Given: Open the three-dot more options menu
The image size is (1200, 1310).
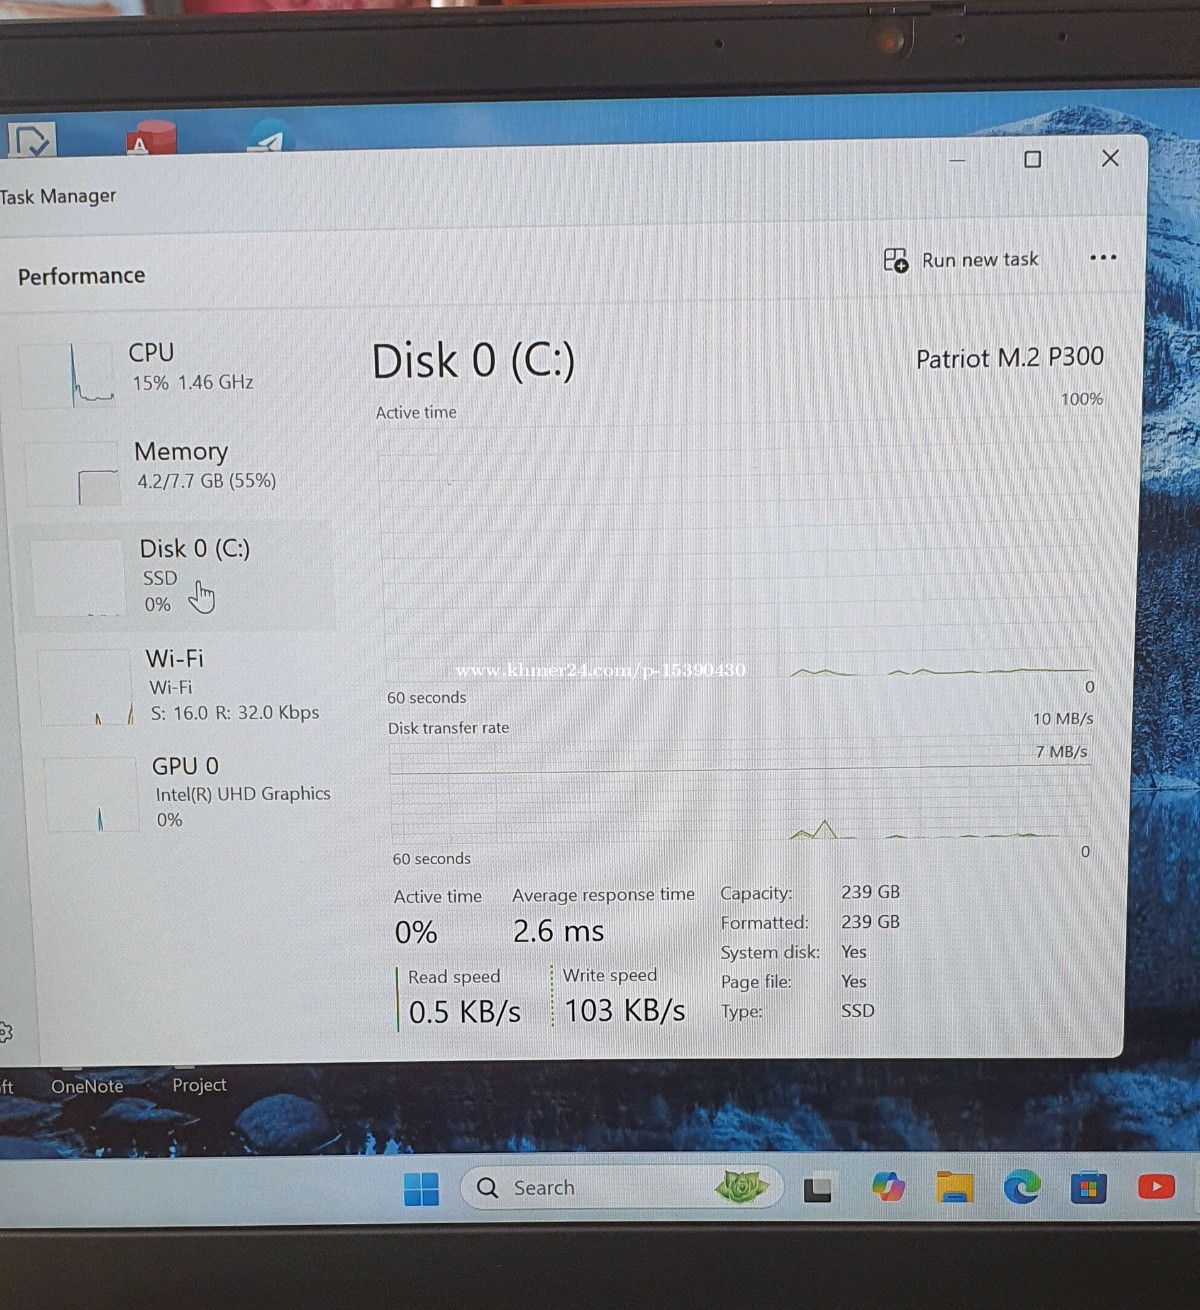Looking at the screenshot, I should coord(1103,258).
